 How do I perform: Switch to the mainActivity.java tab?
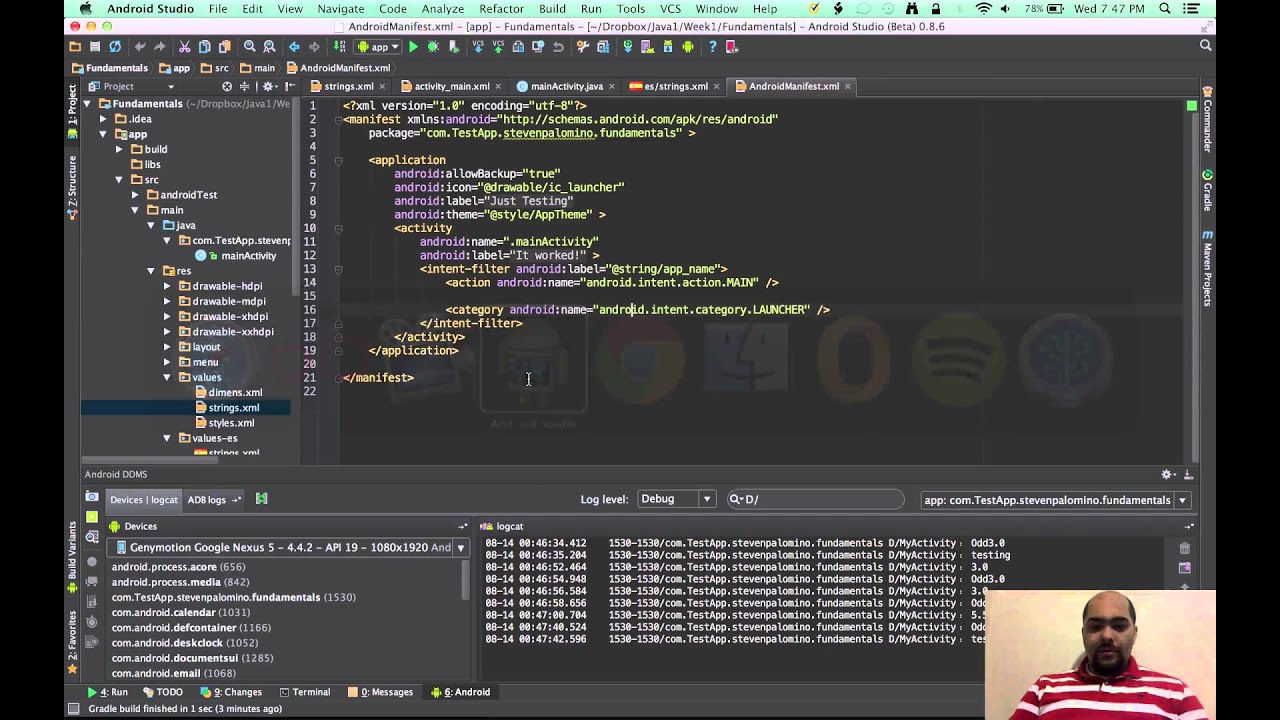566,87
